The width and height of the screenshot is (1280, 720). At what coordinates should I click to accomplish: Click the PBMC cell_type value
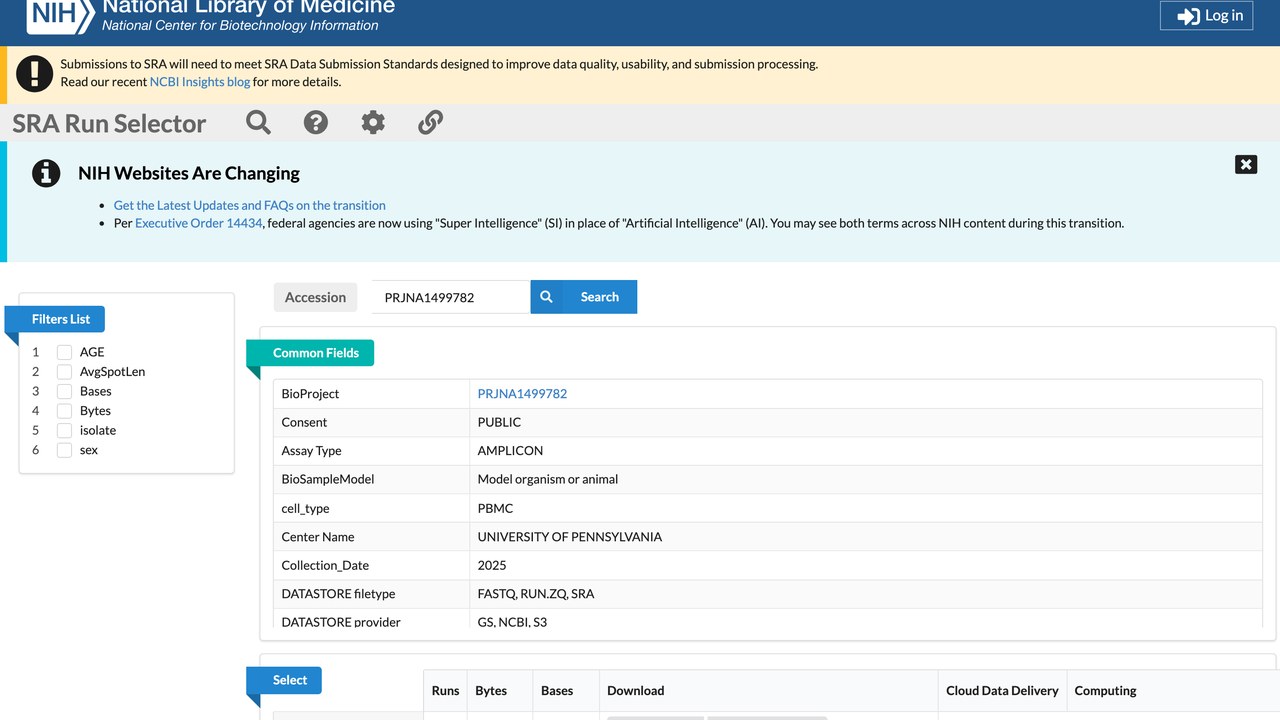495,508
